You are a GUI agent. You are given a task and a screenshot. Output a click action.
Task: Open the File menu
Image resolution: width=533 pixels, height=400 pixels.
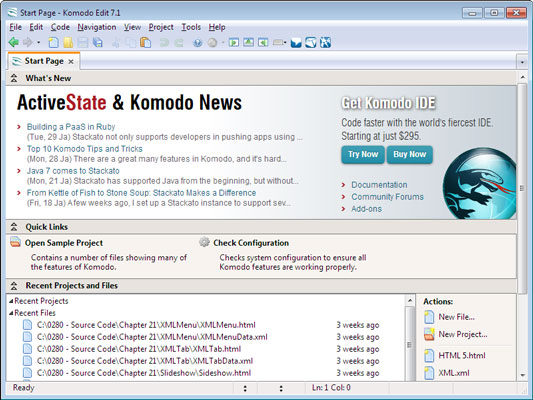coord(16,27)
